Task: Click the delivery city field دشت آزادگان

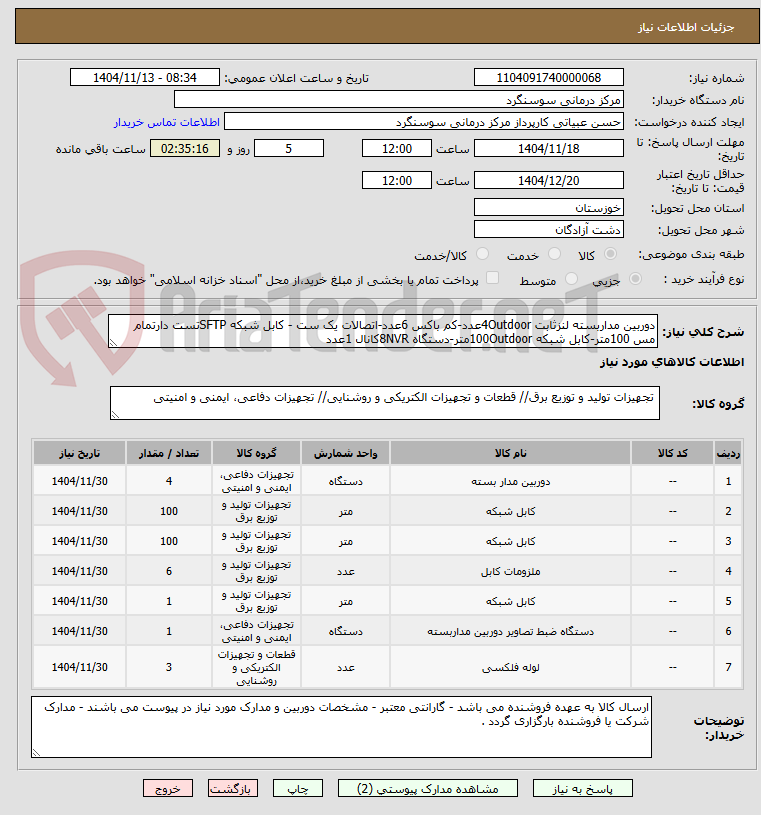Action: pos(548,229)
